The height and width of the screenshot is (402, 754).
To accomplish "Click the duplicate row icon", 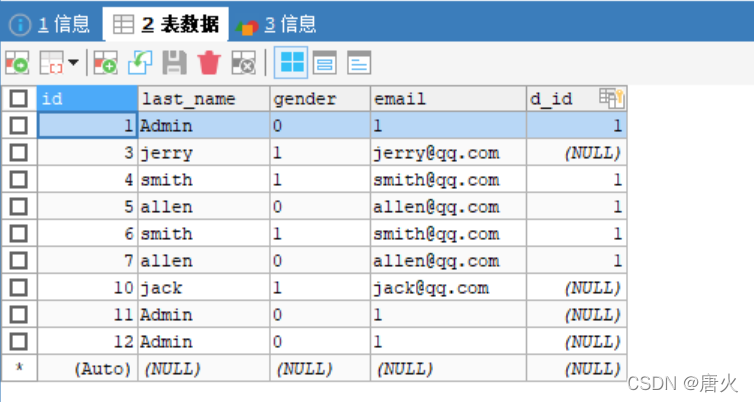I will pos(105,63).
